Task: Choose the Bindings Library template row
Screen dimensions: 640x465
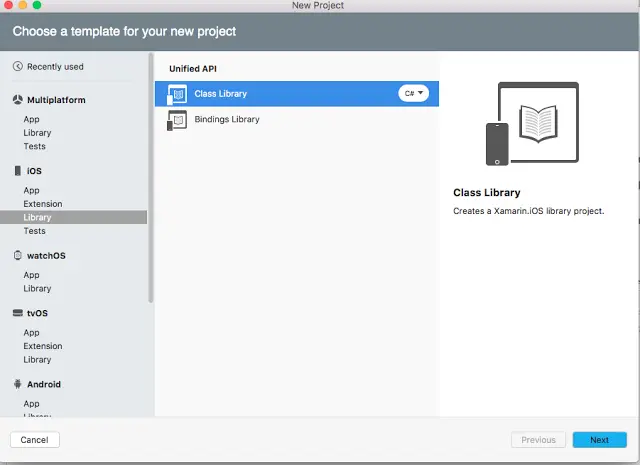Action: [297, 120]
